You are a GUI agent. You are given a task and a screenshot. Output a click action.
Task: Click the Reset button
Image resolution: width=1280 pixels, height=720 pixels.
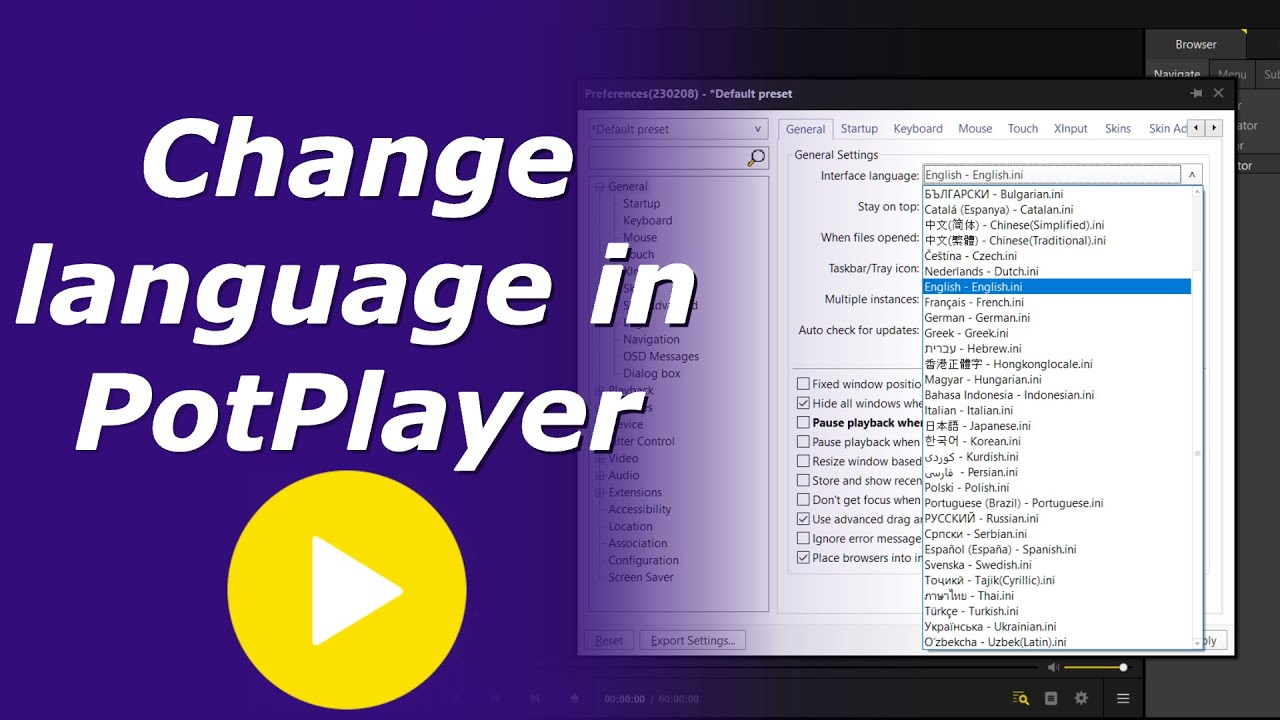609,640
